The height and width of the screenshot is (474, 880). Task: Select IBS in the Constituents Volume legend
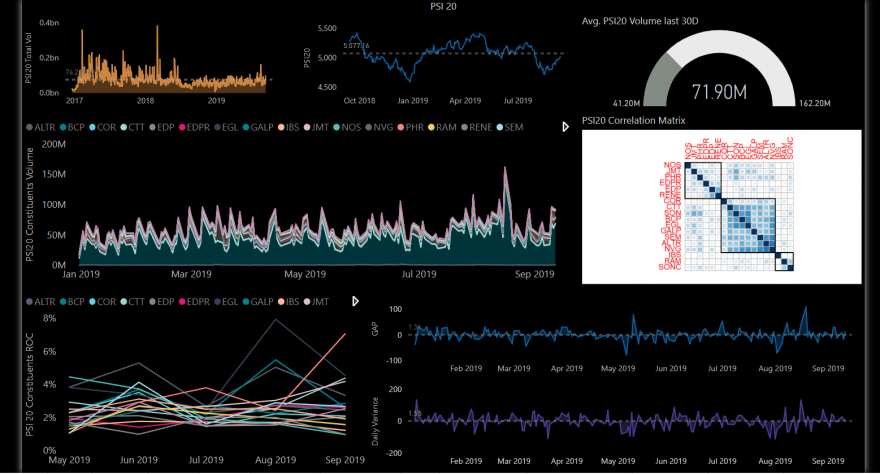[x=288, y=127]
